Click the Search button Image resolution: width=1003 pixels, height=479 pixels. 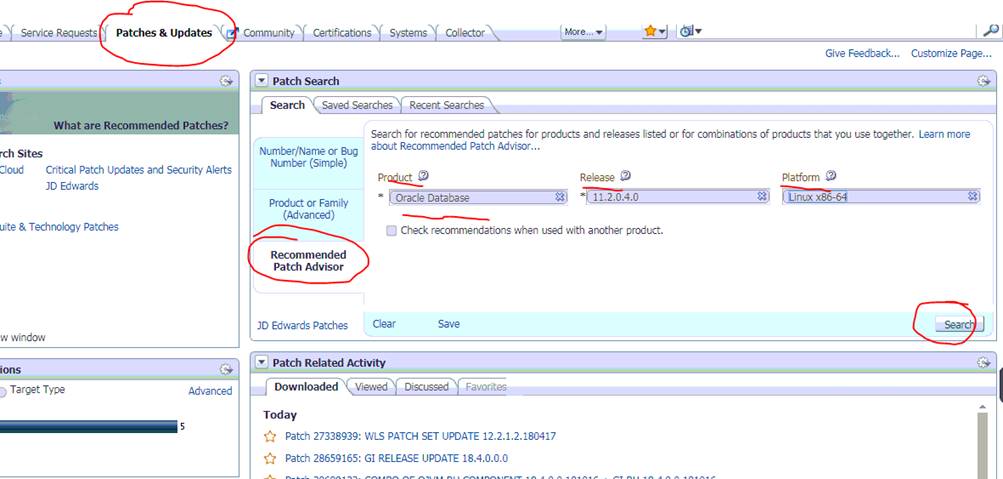coord(958,324)
